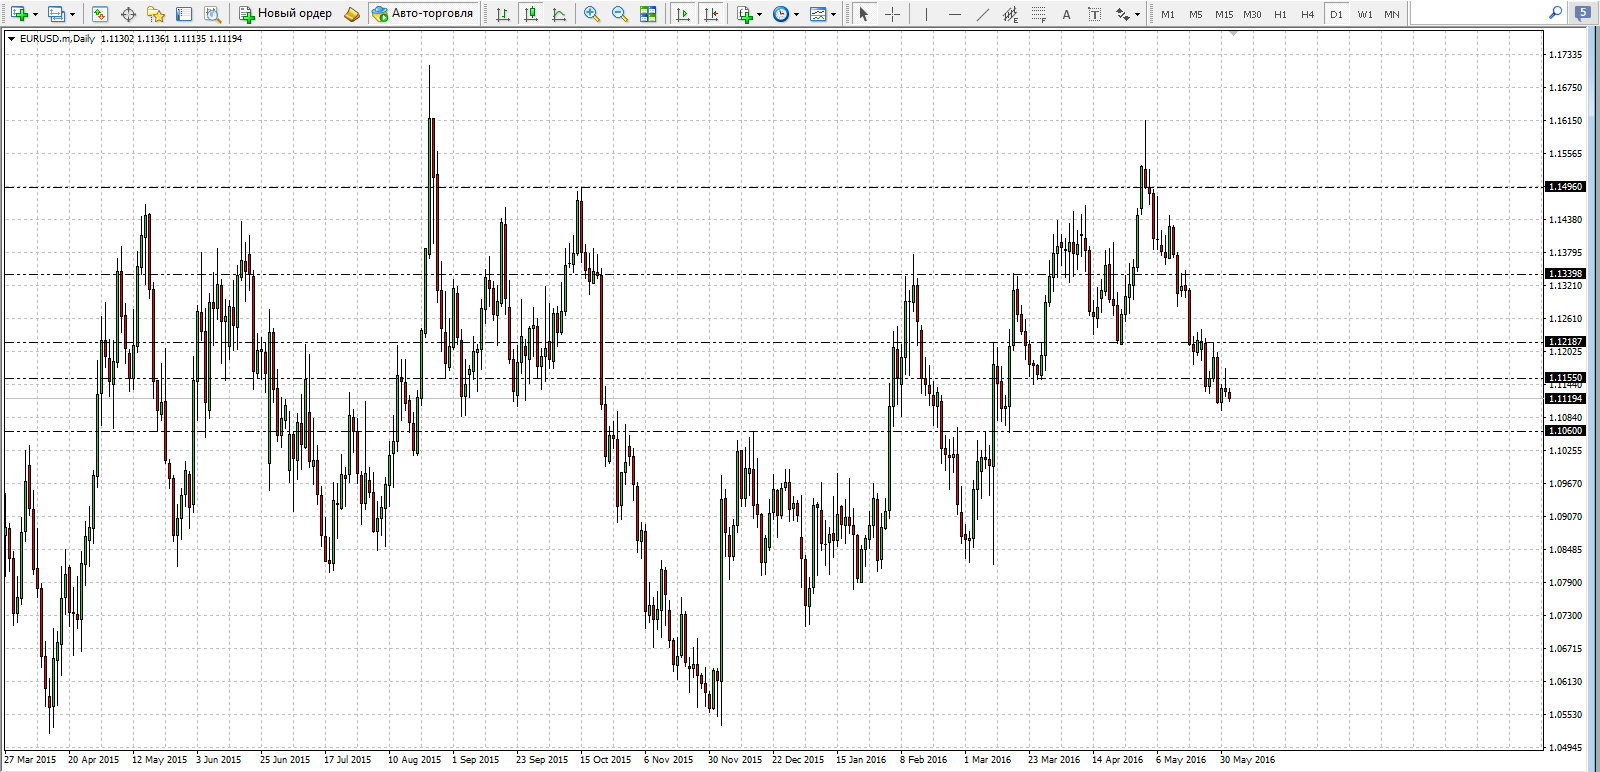
Task: Zoom out of the chart
Action: tap(620, 14)
